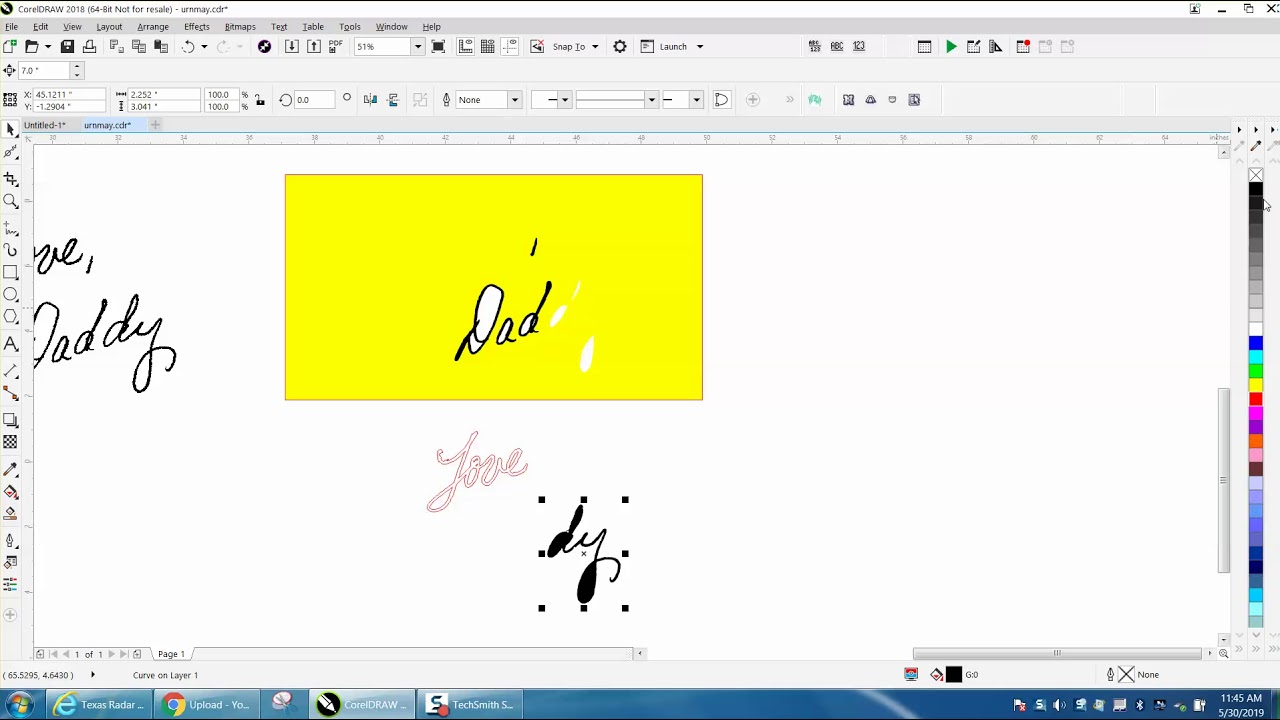The image size is (1280, 720).
Task: Click the Export icon
Action: point(313,46)
